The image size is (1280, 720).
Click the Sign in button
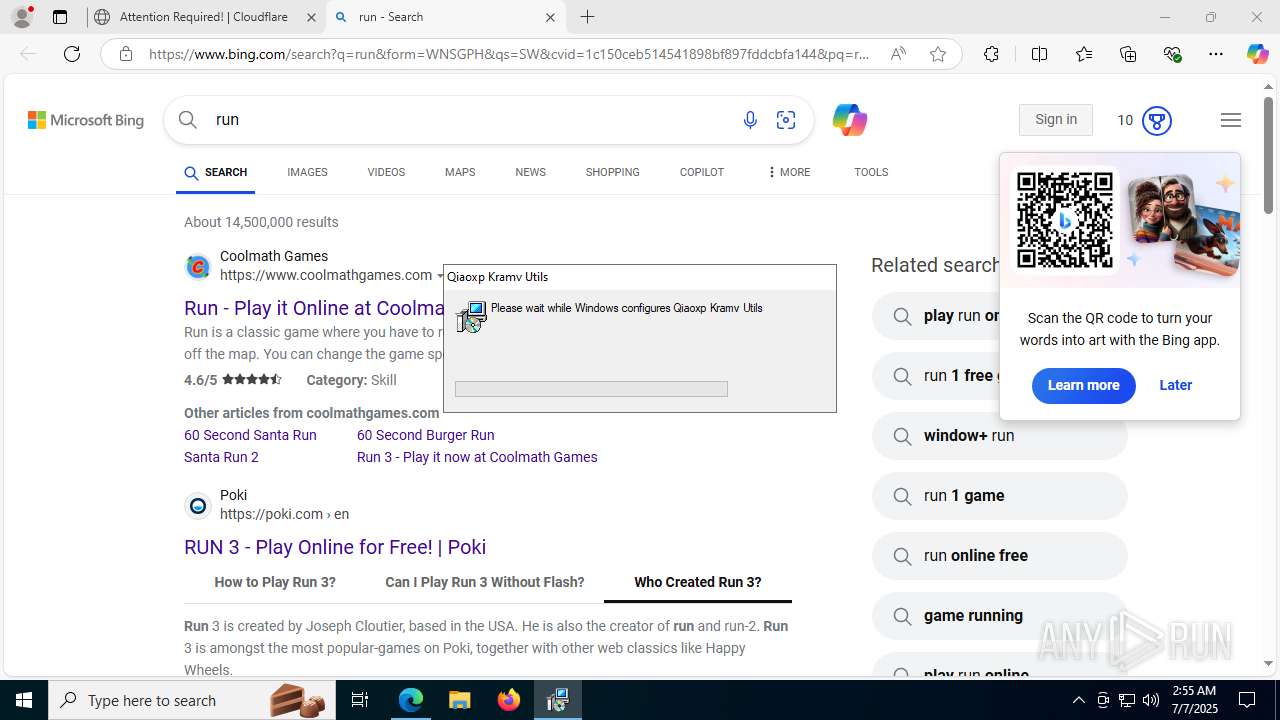click(1056, 120)
